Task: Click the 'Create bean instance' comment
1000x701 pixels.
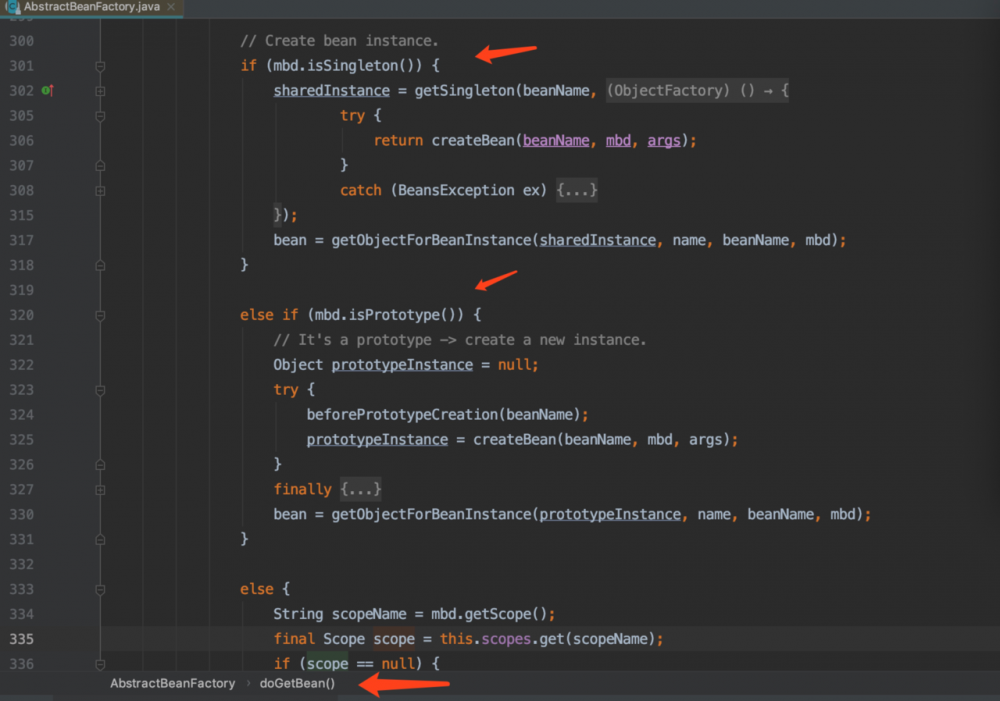Action: pos(339,41)
